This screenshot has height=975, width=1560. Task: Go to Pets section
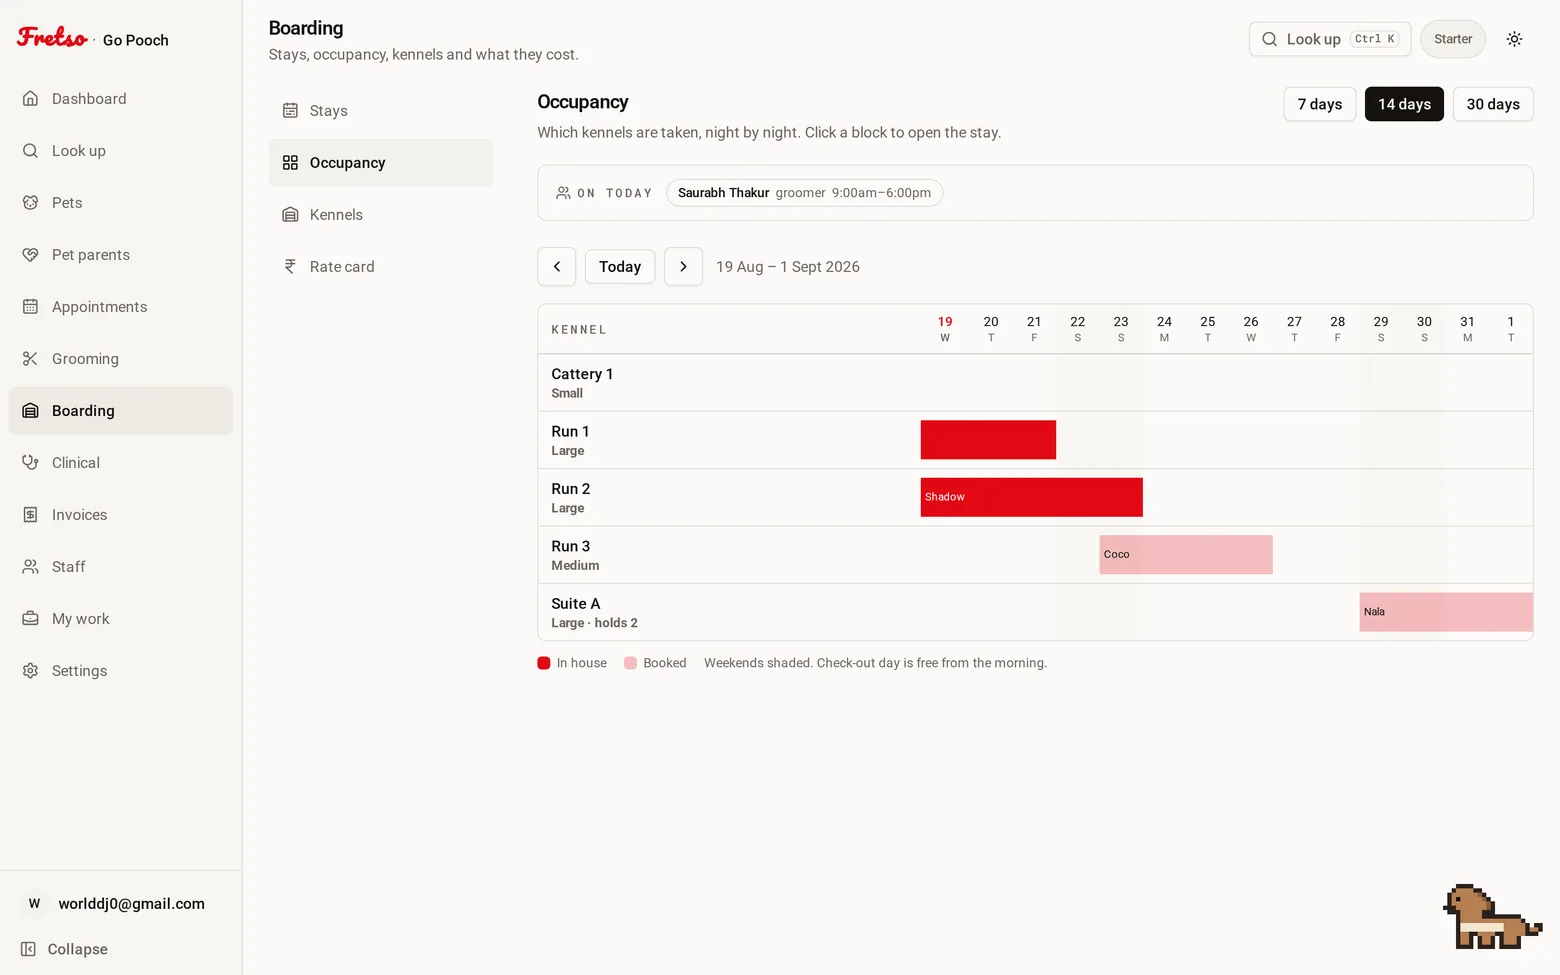(120, 203)
